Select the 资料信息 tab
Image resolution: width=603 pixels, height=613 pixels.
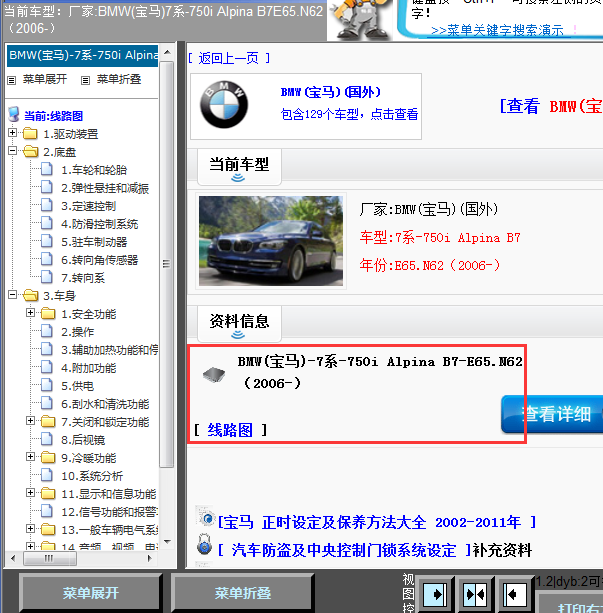(x=239, y=323)
